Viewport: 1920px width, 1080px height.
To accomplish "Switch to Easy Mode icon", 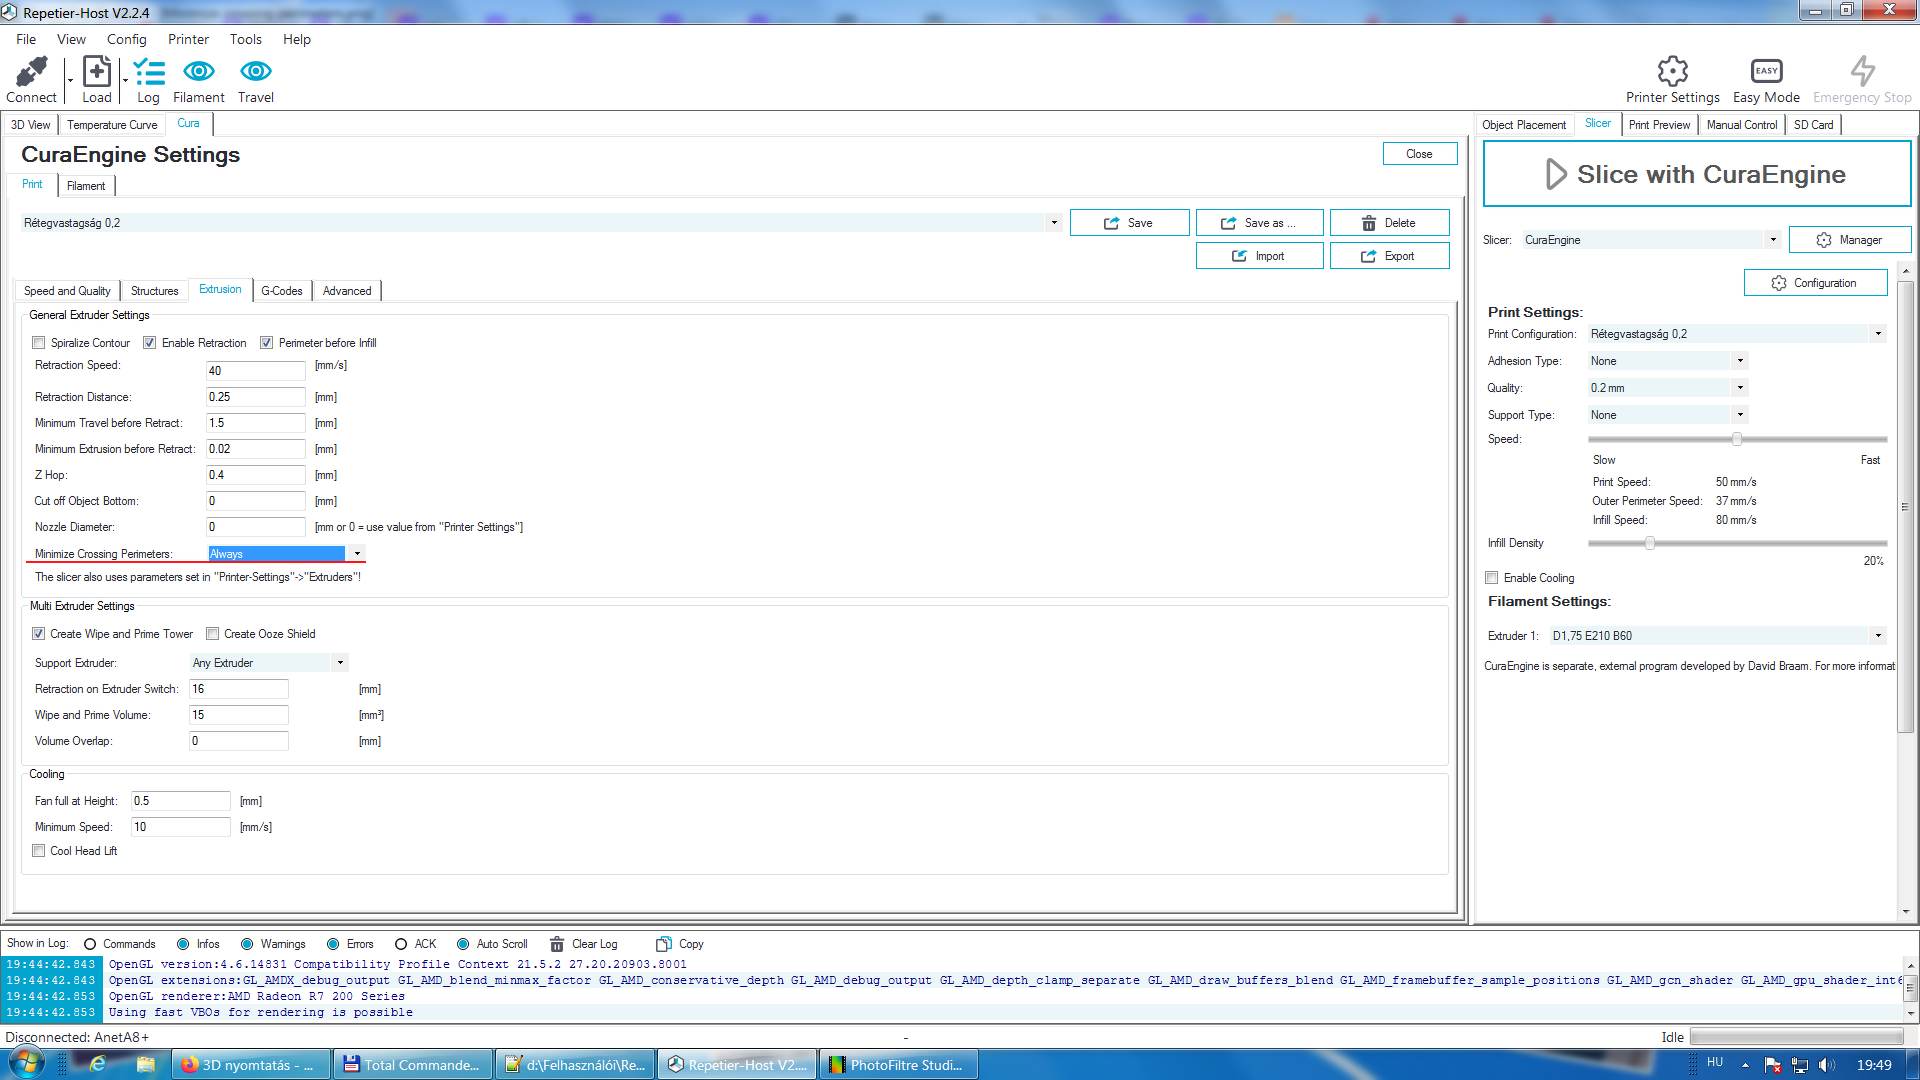I will pos(1766,72).
